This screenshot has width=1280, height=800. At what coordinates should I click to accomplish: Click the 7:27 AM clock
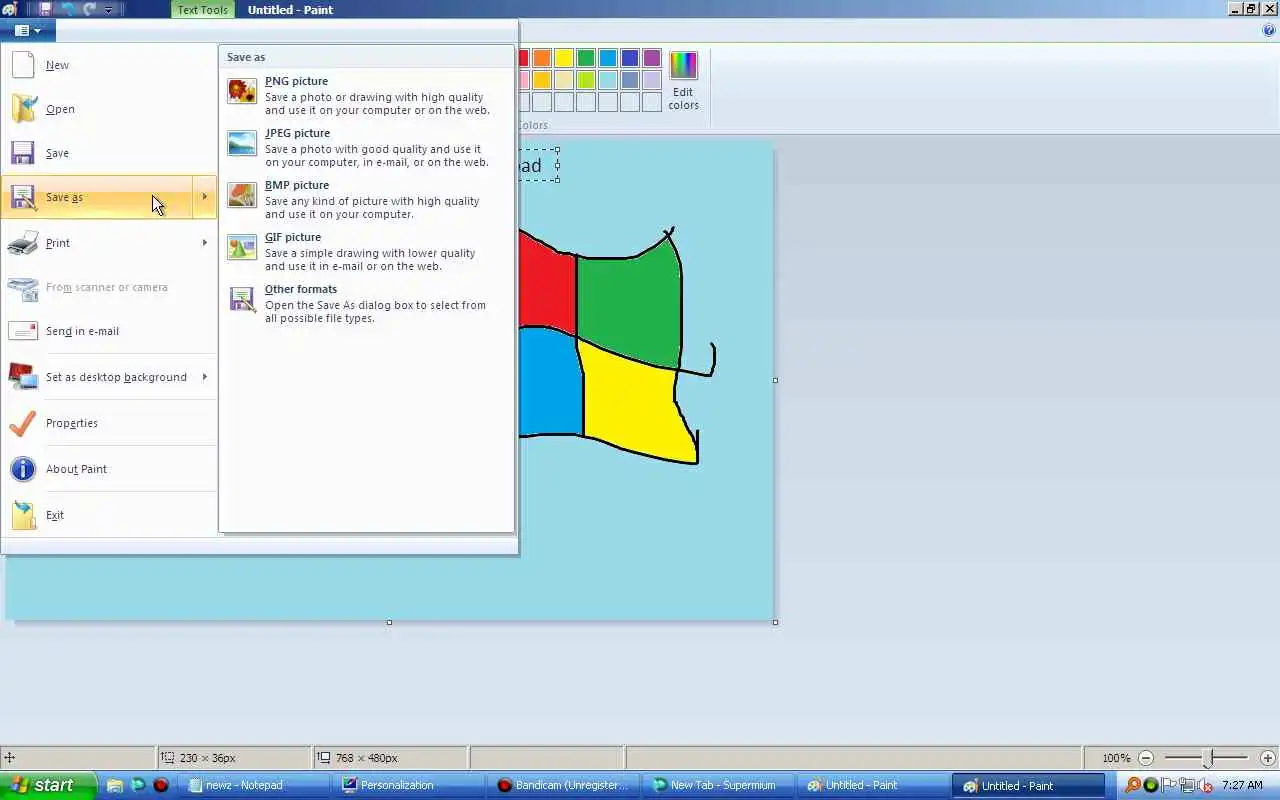click(x=1243, y=786)
